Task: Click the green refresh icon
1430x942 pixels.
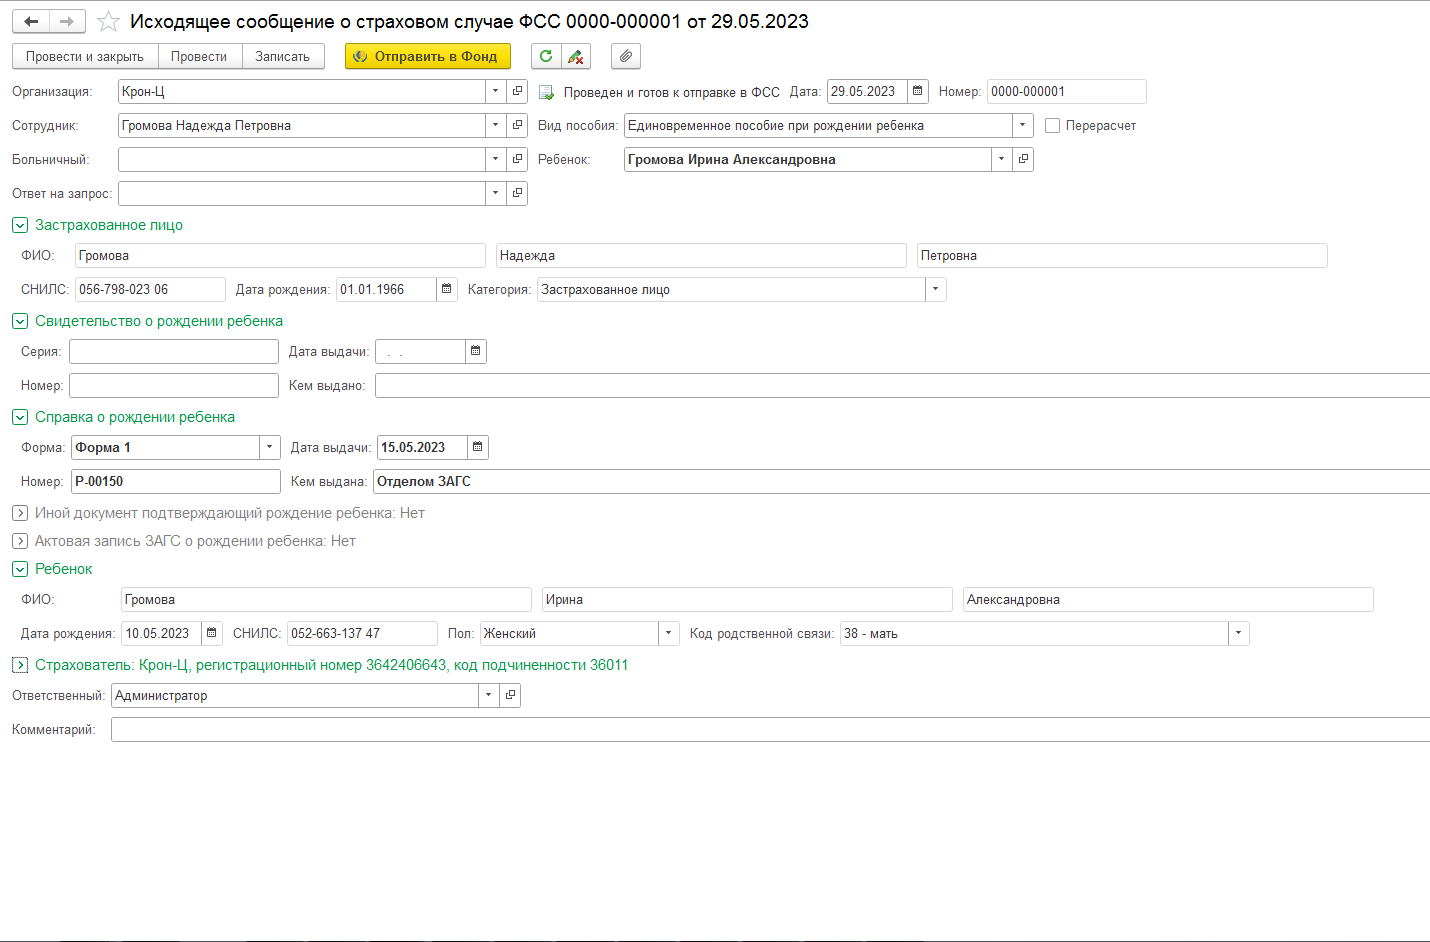Action: [x=546, y=56]
